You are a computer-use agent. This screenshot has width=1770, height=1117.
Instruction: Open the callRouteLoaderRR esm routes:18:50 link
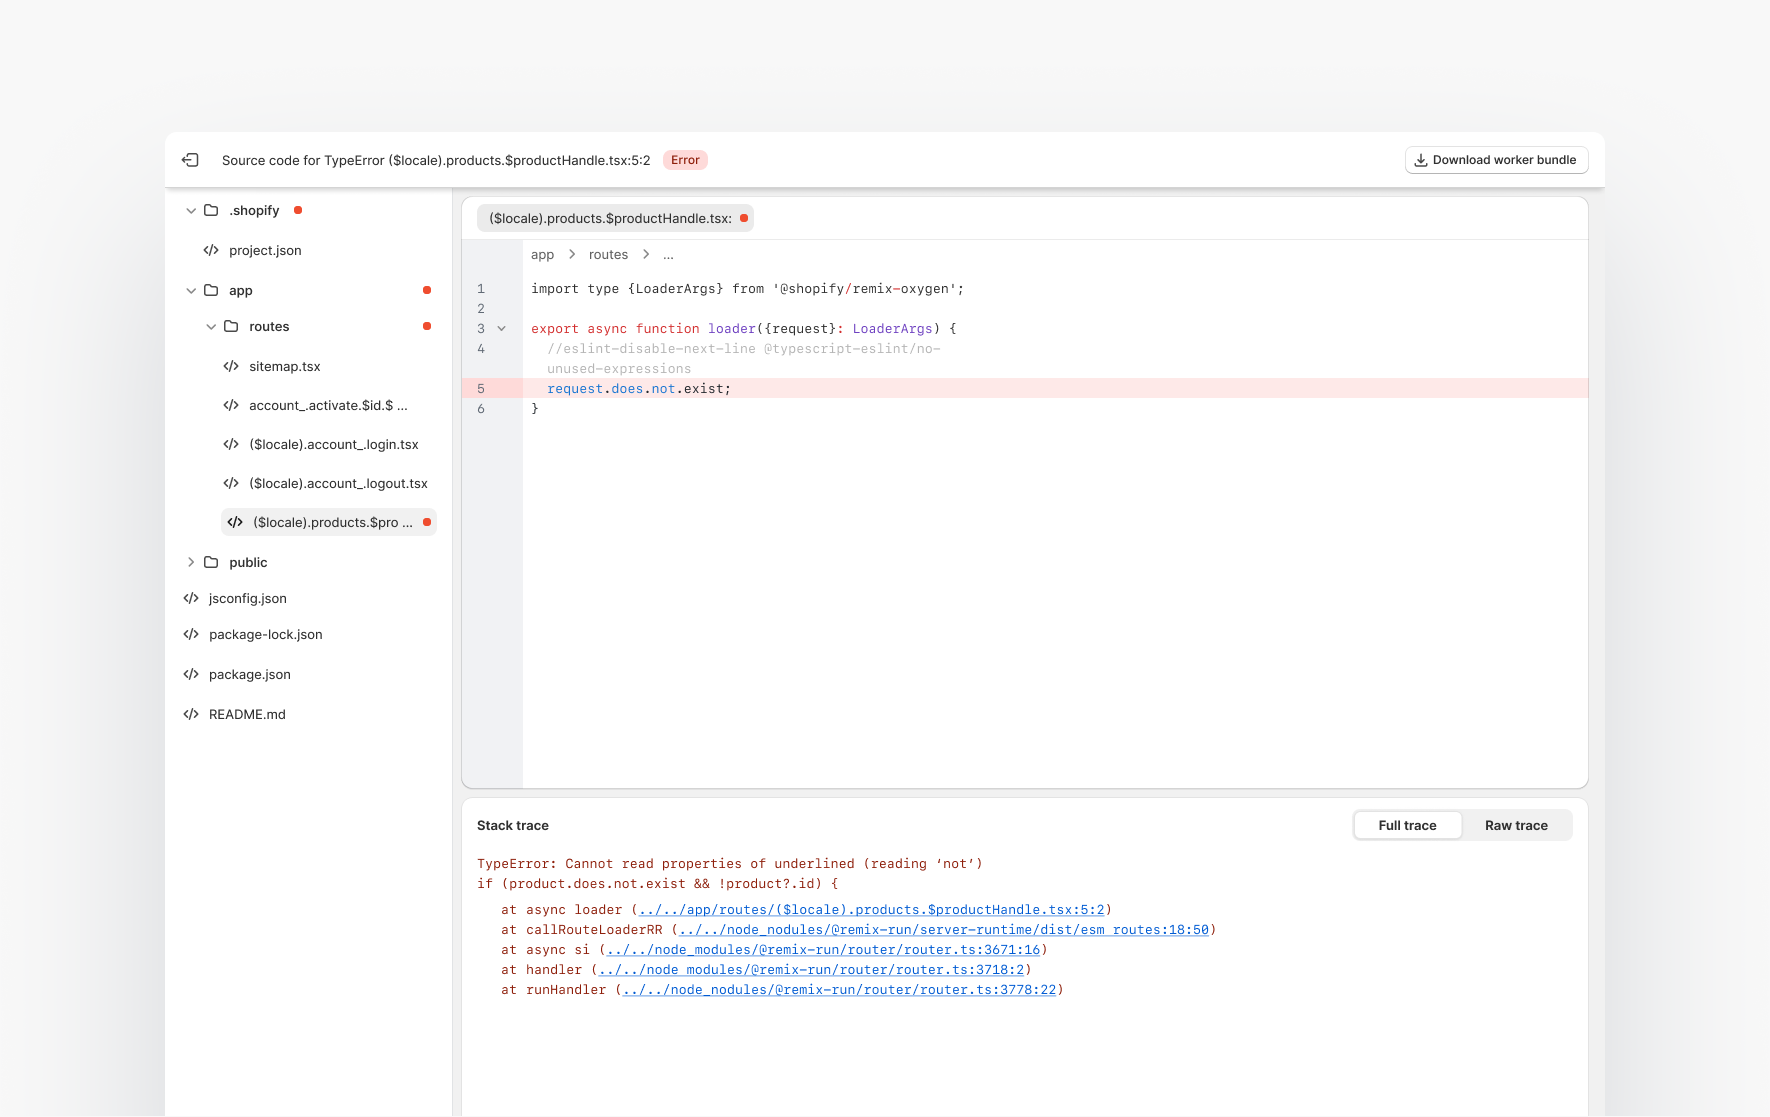[944, 930]
